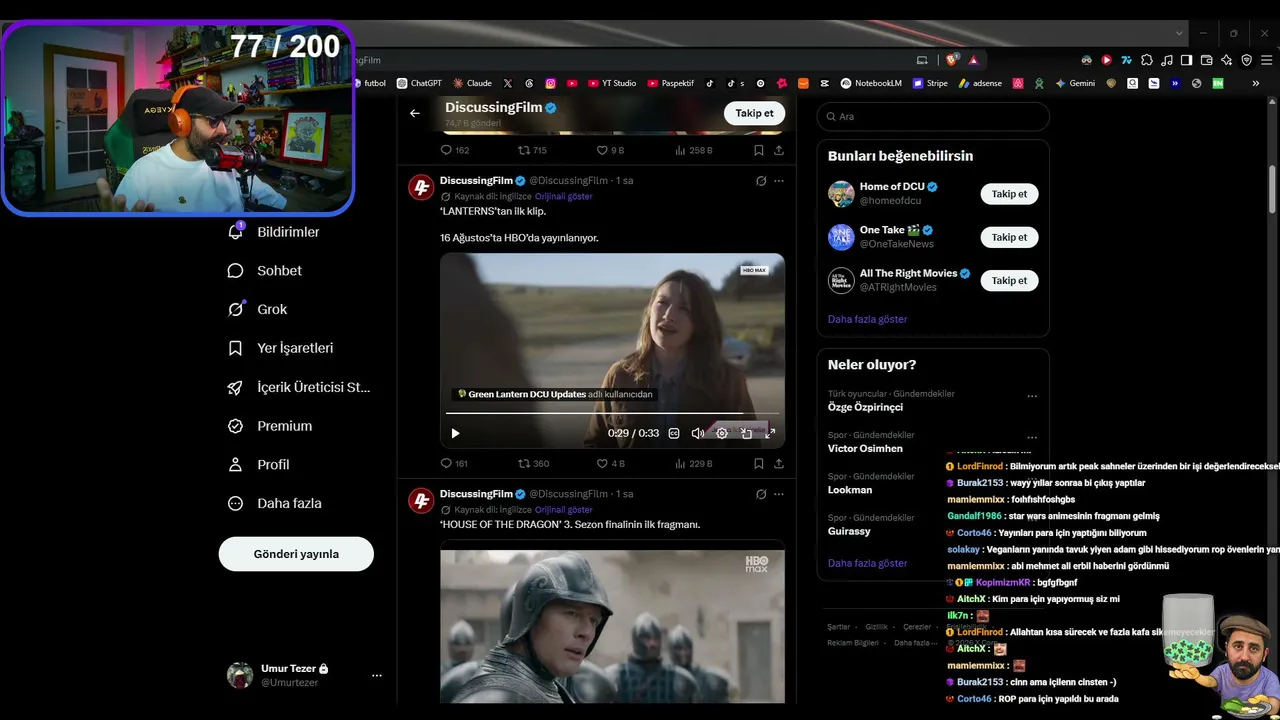Open options dots for the Victor Osimhen trend
The width and height of the screenshot is (1280, 720).
(x=1032, y=437)
